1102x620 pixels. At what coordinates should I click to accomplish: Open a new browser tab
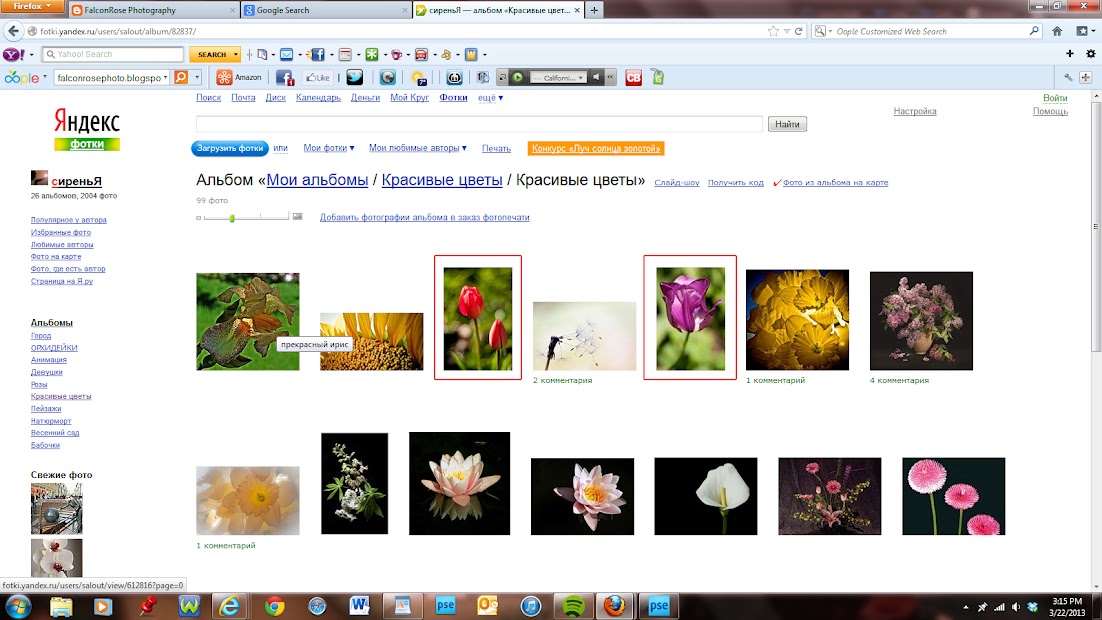pyautogui.click(x=594, y=10)
